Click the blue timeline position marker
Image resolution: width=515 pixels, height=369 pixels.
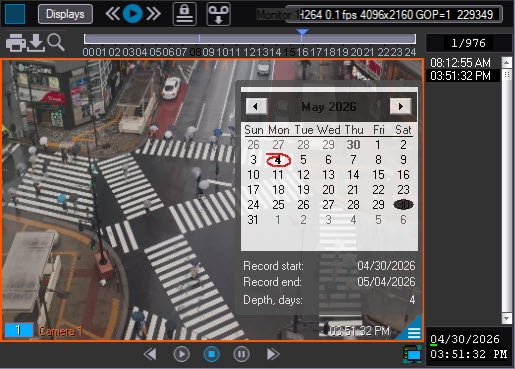pyautogui.click(x=302, y=32)
